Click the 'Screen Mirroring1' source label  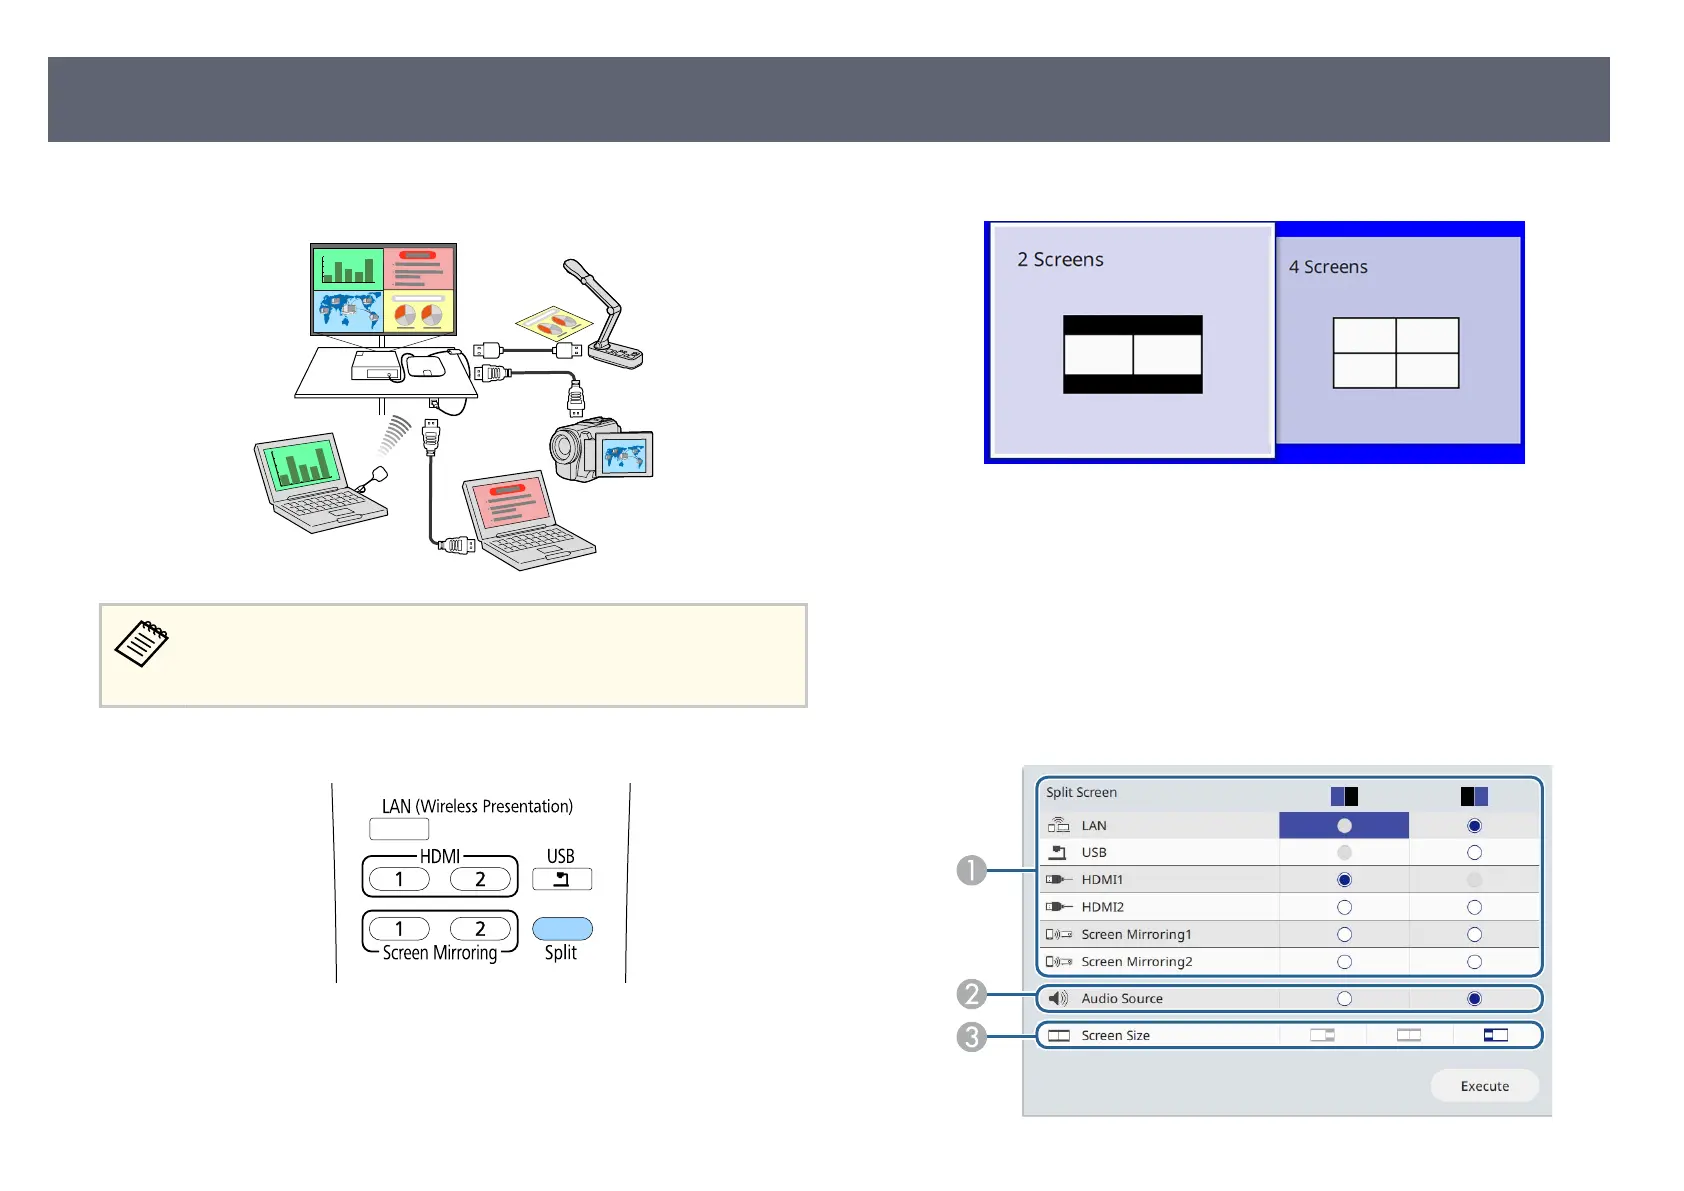pyautogui.click(x=1136, y=934)
